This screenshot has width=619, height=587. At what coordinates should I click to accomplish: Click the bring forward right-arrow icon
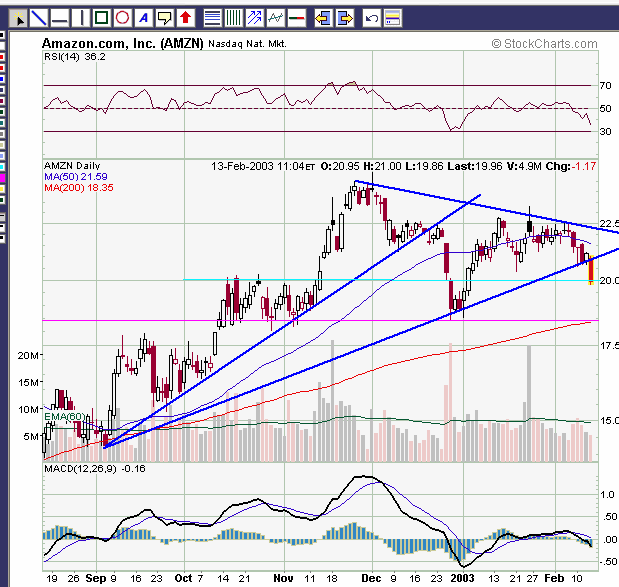coord(345,18)
